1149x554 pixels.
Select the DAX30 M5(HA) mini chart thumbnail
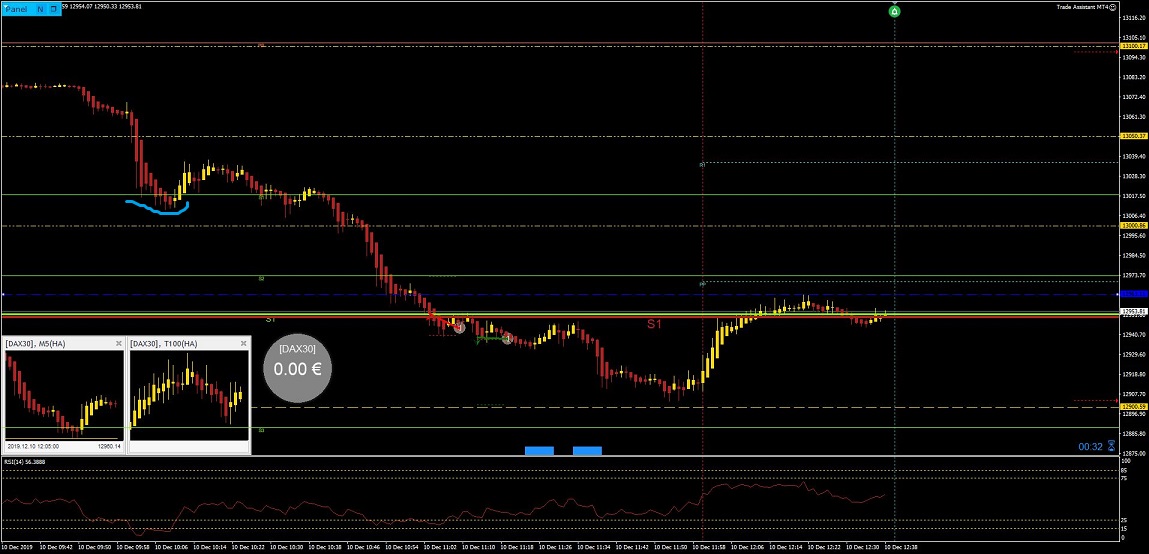pyautogui.click(x=64, y=394)
